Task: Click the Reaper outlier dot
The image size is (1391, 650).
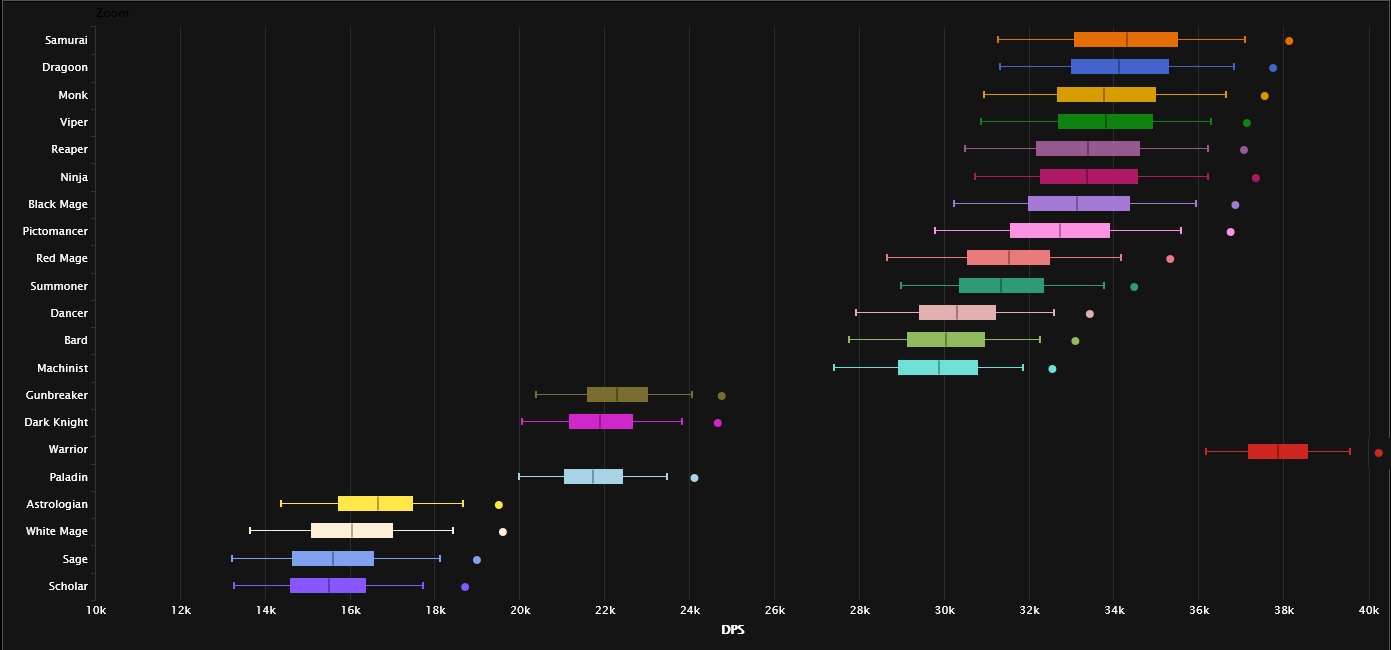Action: (x=1244, y=150)
